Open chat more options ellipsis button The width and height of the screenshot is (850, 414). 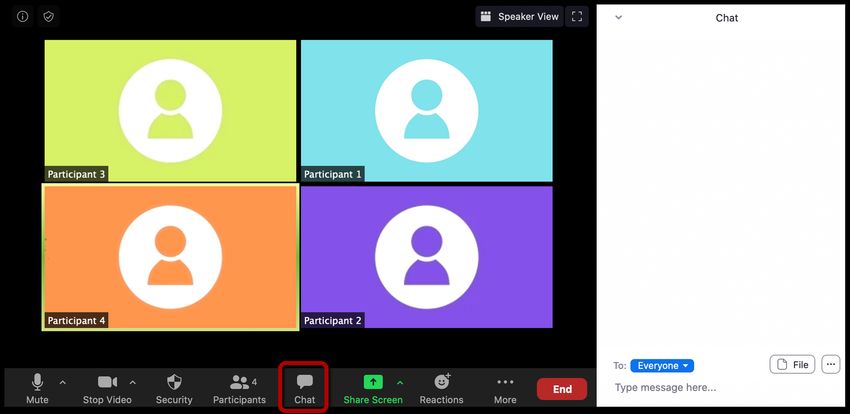831,365
